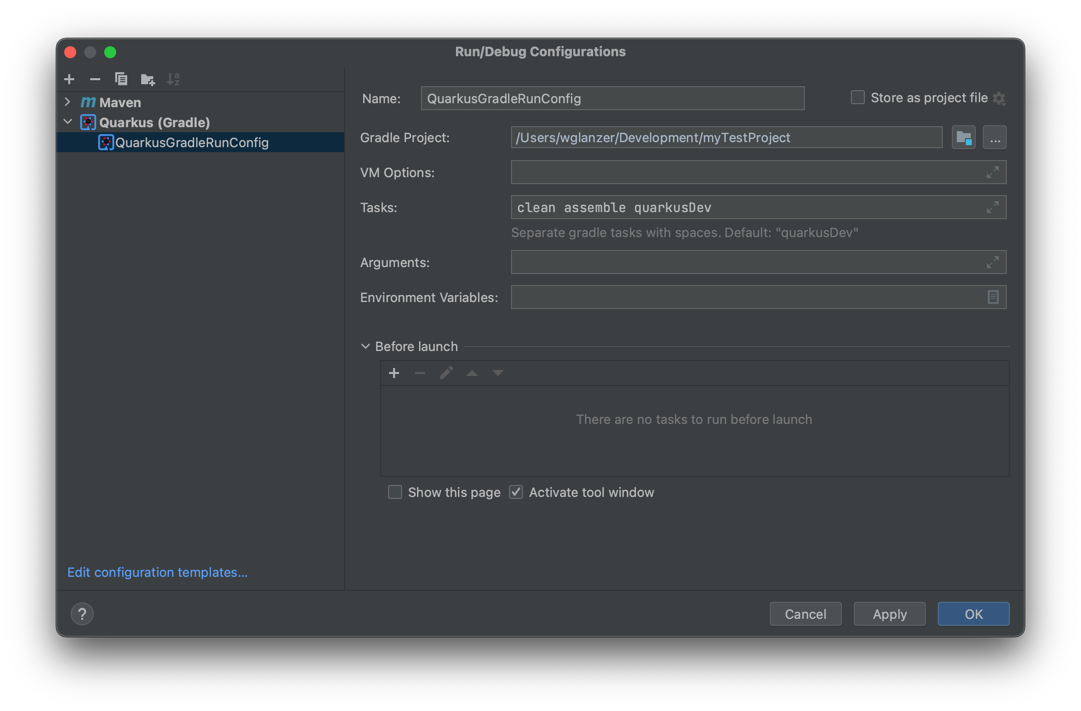Select QuarkusGradleRunConfig in the tree
This screenshot has width=1081, height=711.
(x=201, y=142)
